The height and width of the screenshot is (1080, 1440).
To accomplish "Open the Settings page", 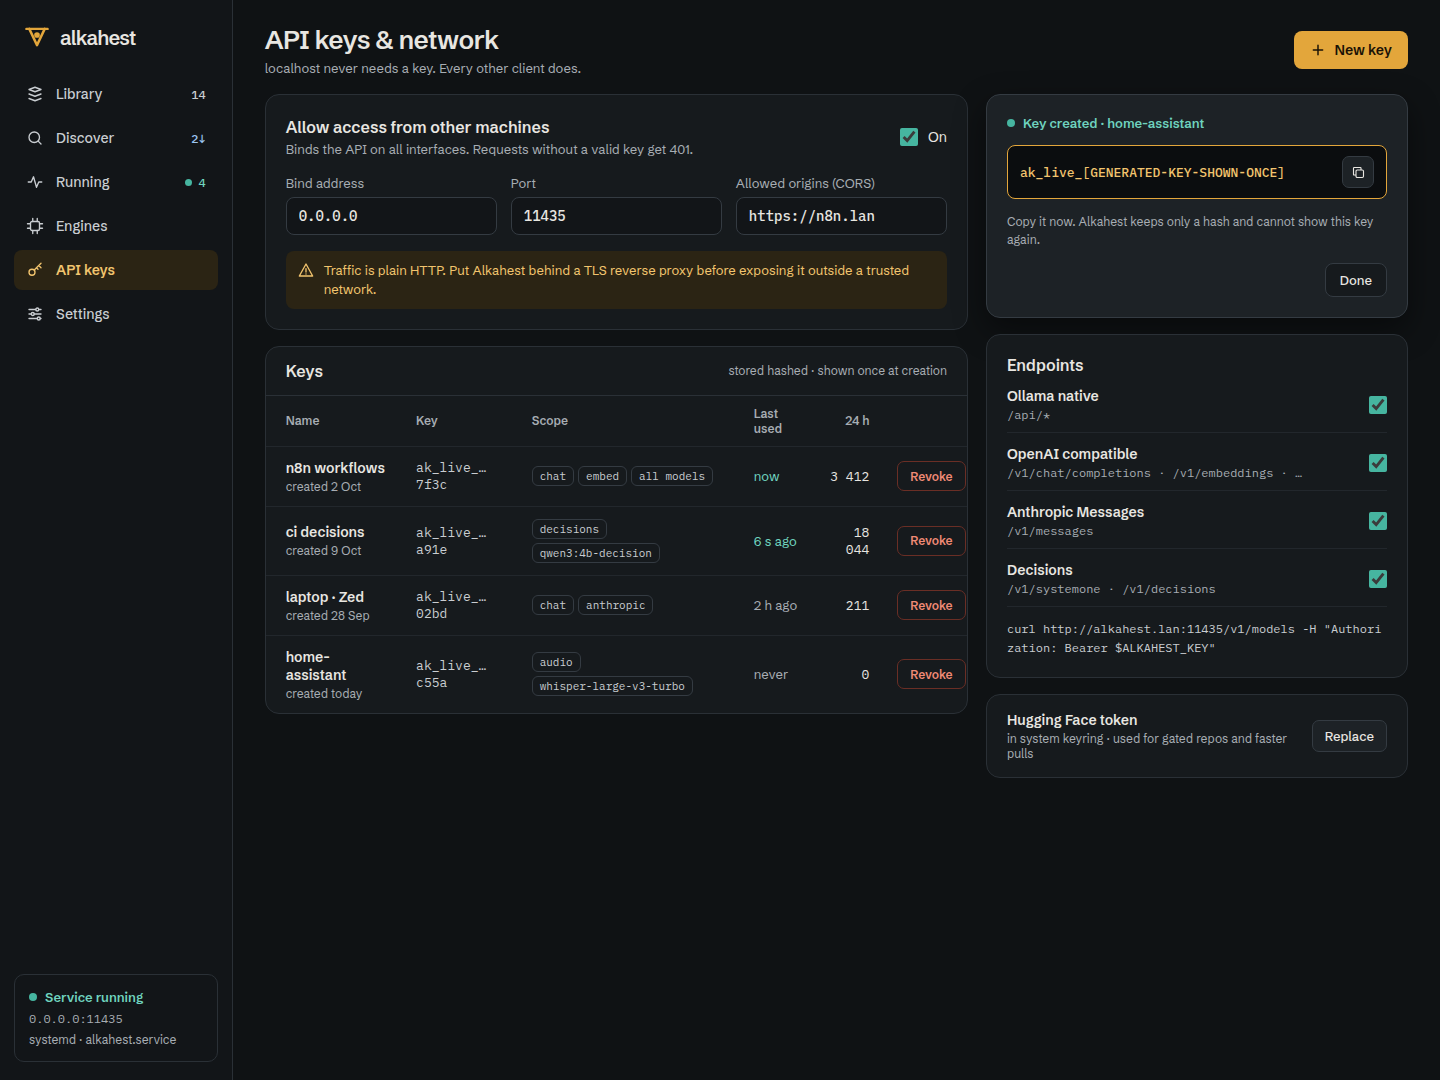I will coord(116,314).
